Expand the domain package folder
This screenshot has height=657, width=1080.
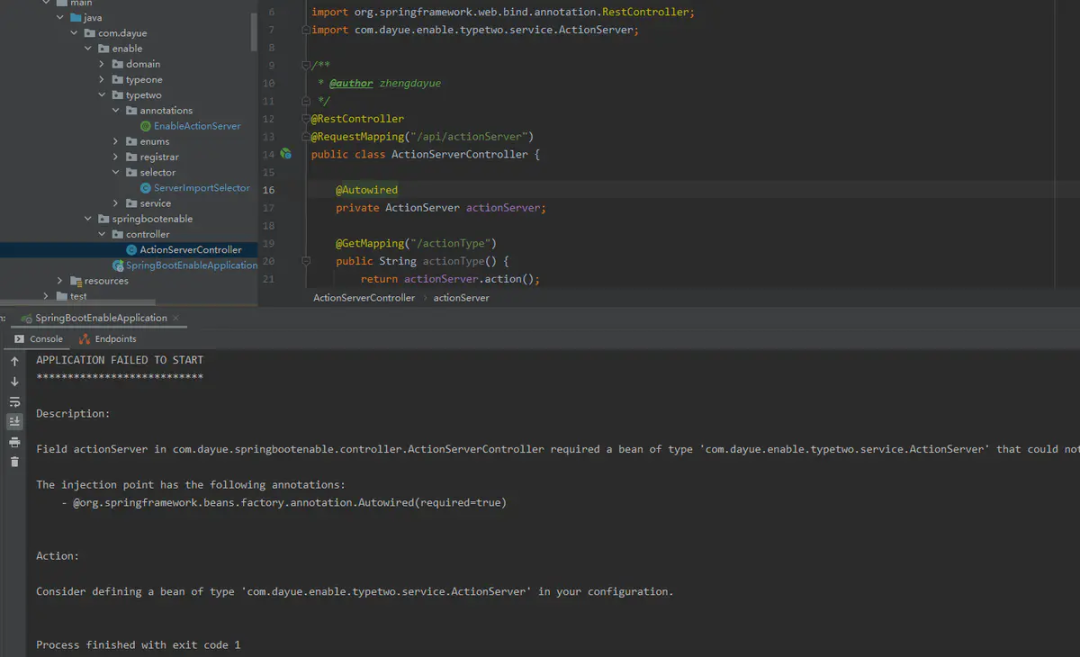tap(103, 64)
